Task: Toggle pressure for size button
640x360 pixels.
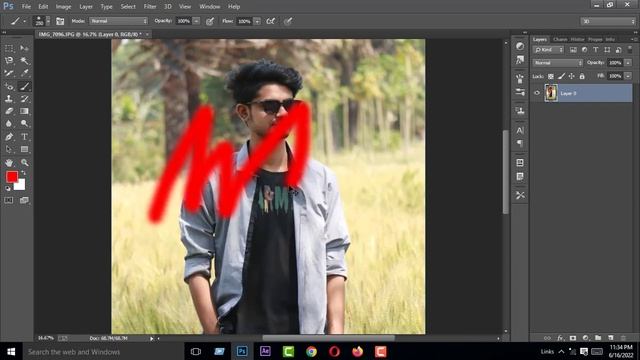Action: click(288, 21)
